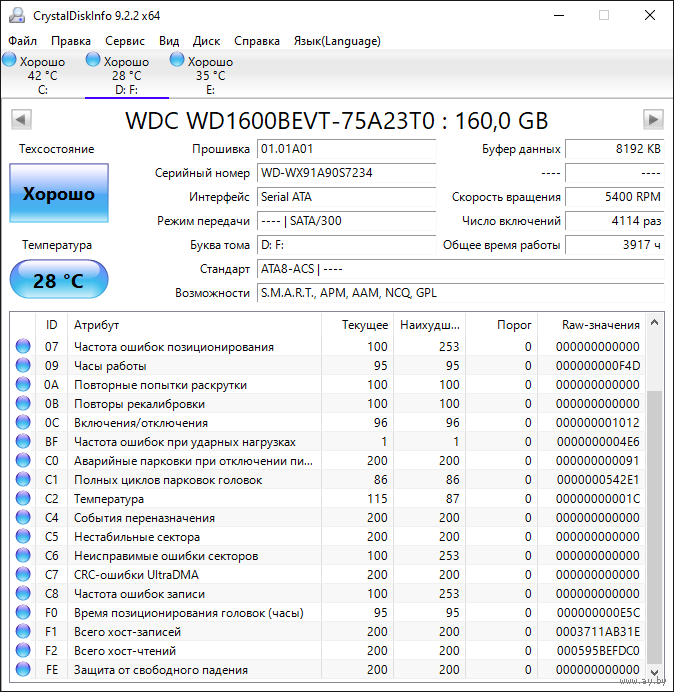Open the Файл menu
The height and width of the screenshot is (692, 674).
[x=23, y=41]
